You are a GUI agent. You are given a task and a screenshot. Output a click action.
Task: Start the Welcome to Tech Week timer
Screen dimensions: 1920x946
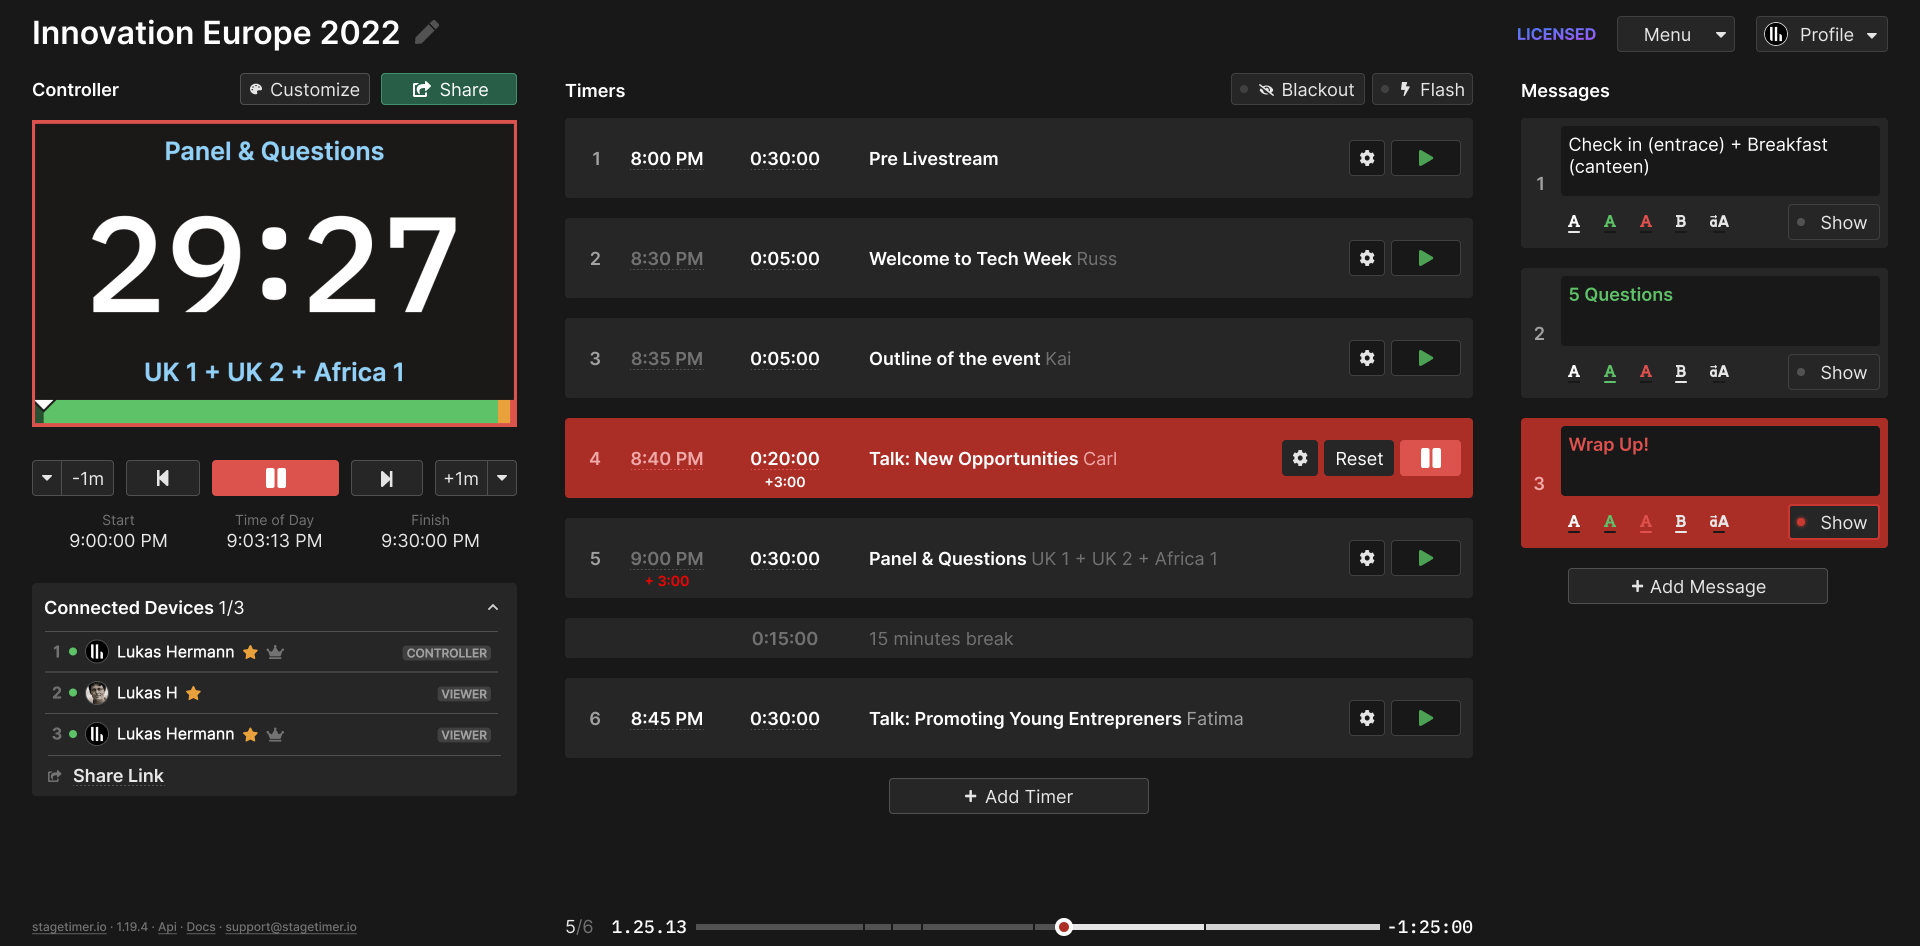coord(1425,258)
